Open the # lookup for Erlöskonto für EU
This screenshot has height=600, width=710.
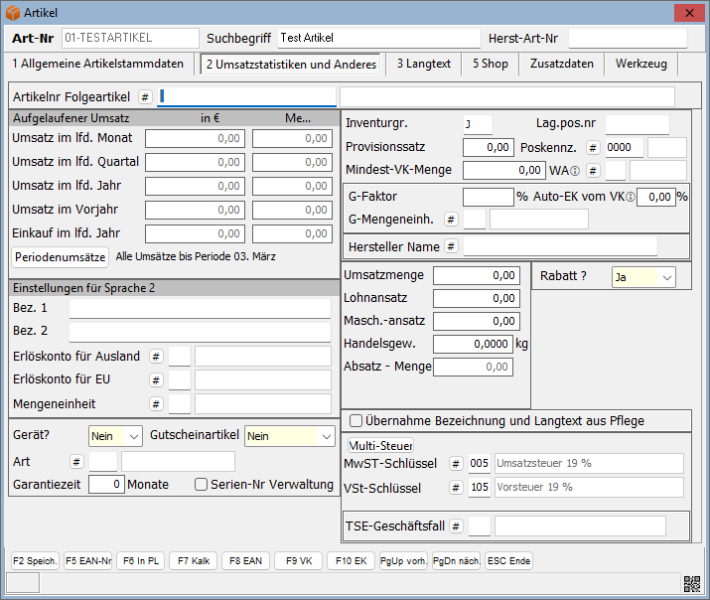point(155,380)
